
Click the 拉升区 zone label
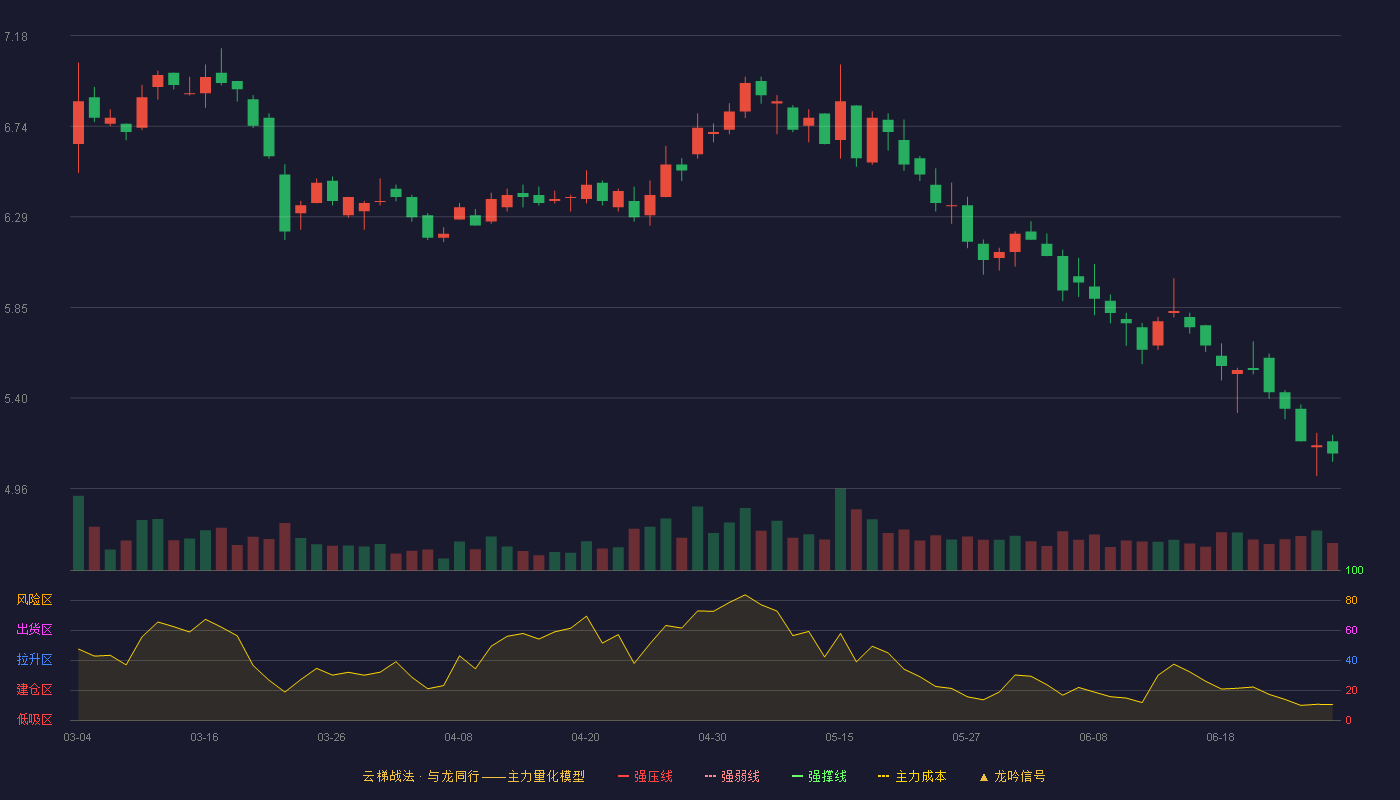click(34, 660)
